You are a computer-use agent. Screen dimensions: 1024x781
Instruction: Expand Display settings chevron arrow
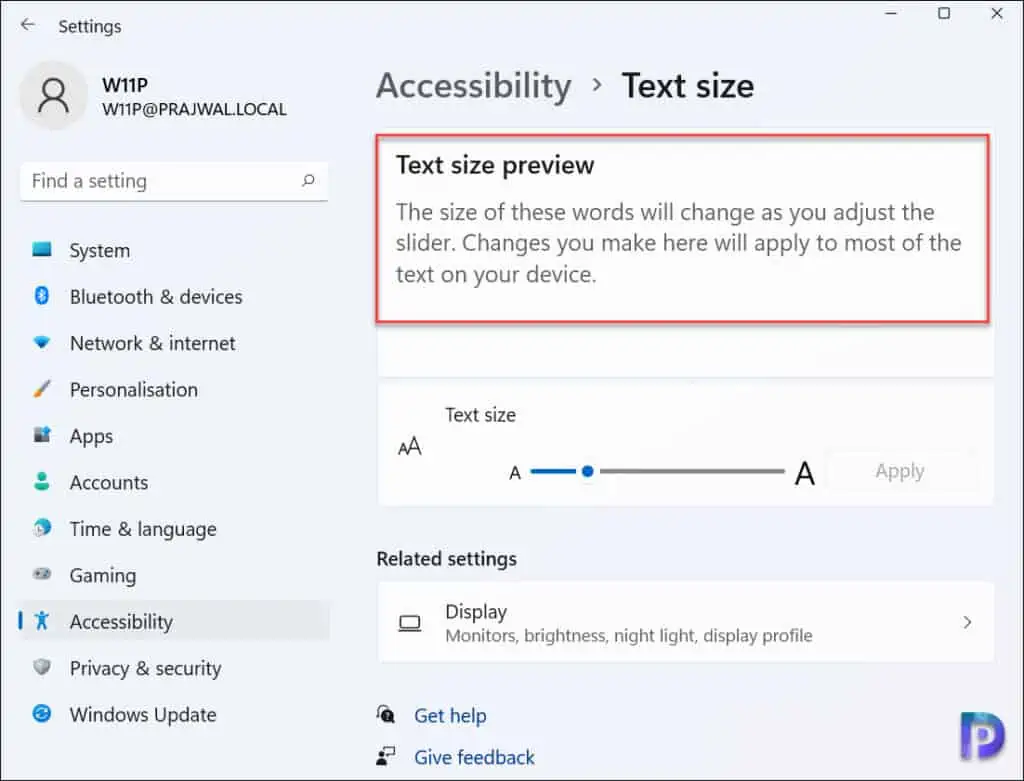[967, 622]
